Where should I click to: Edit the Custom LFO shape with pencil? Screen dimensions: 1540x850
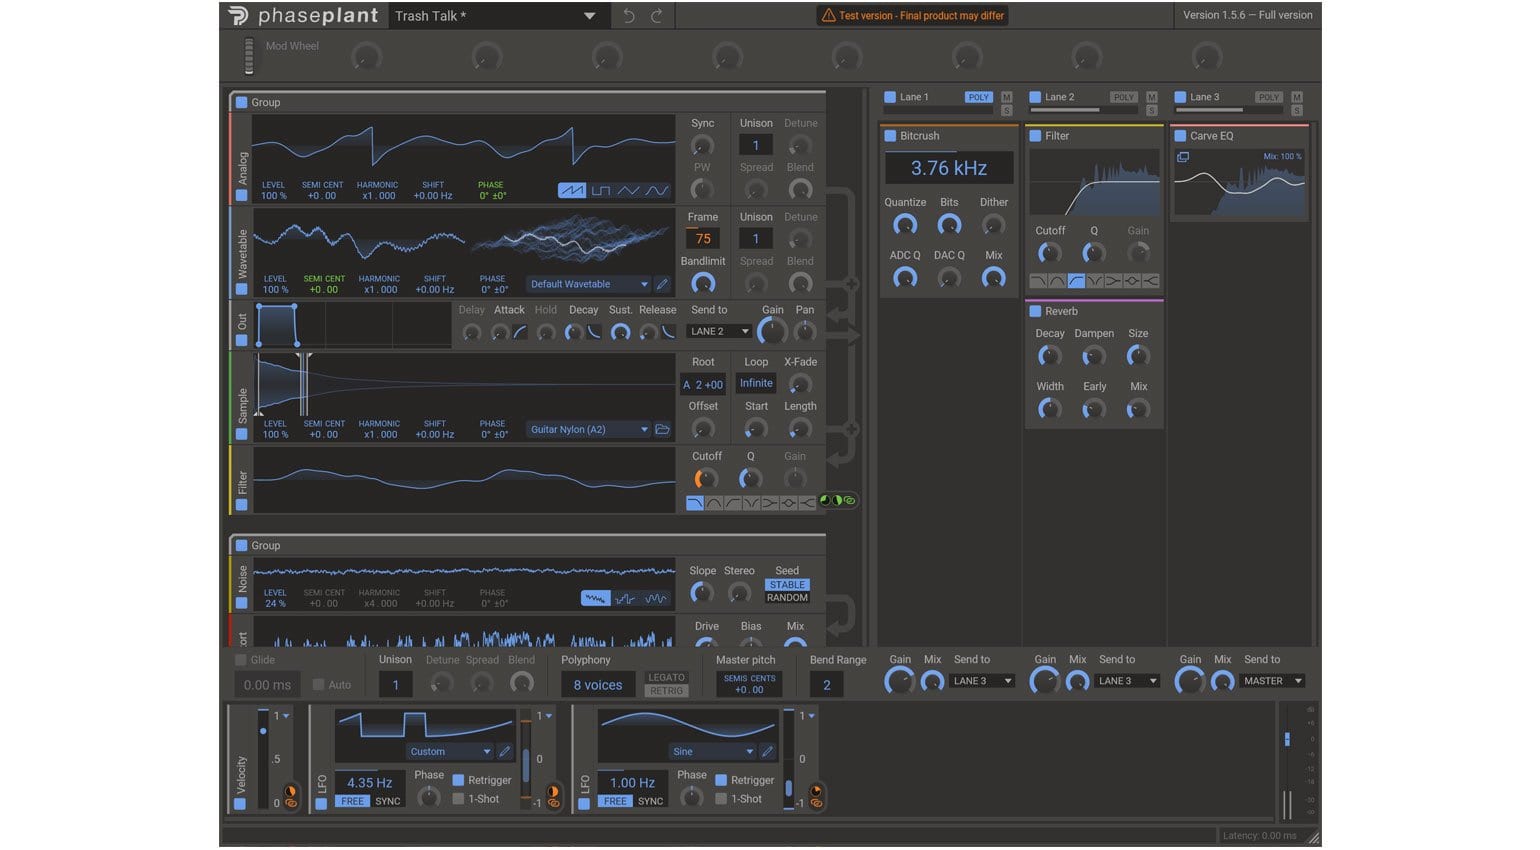[x=505, y=751]
